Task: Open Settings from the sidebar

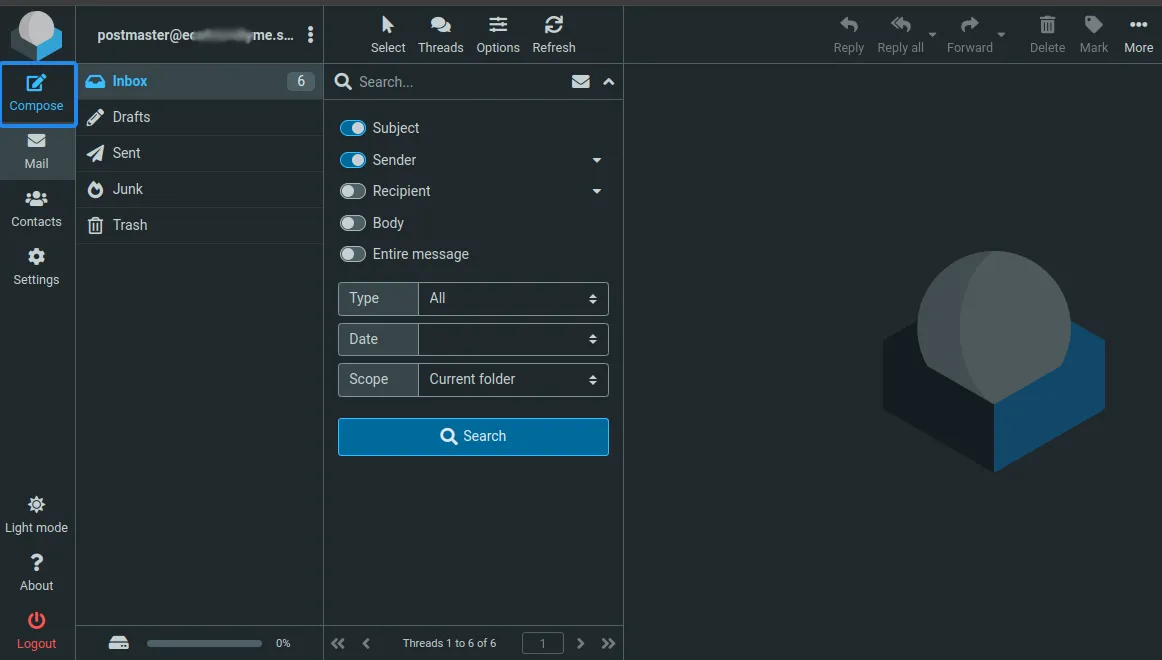Action: [36, 267]
